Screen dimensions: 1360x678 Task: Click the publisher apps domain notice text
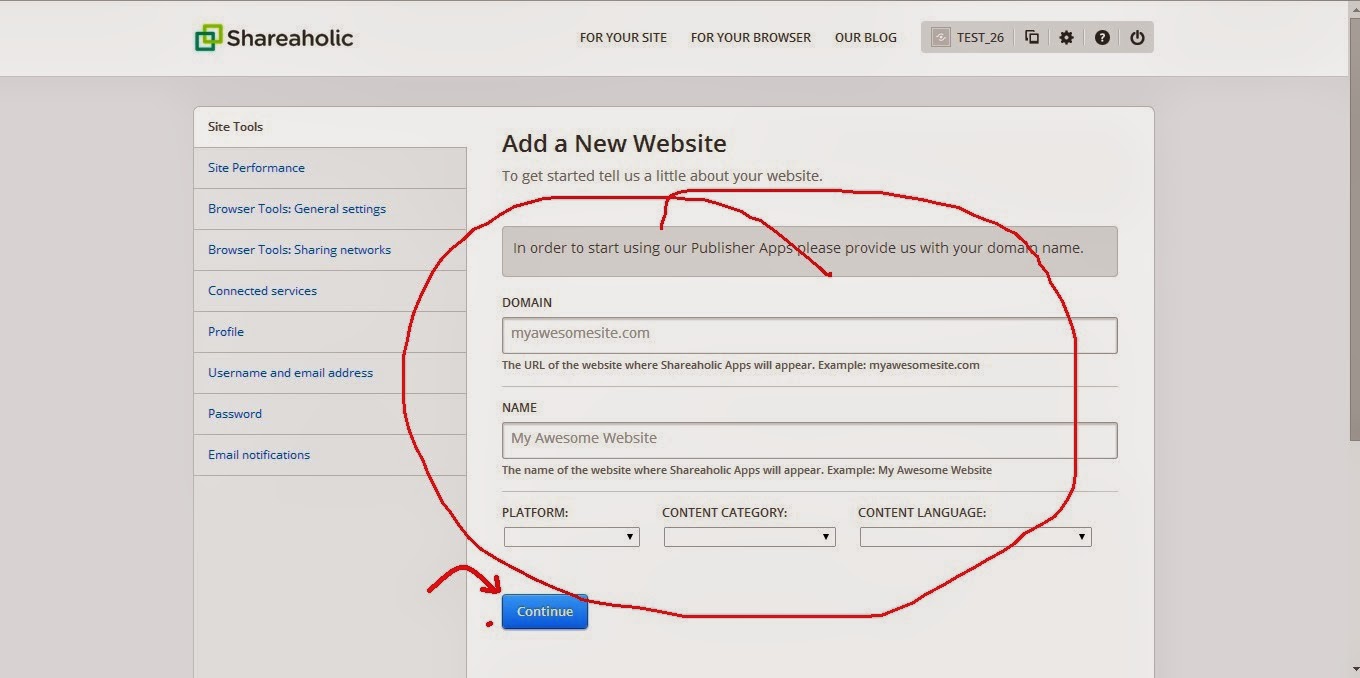pyautogui.click(x=798, y=248)
